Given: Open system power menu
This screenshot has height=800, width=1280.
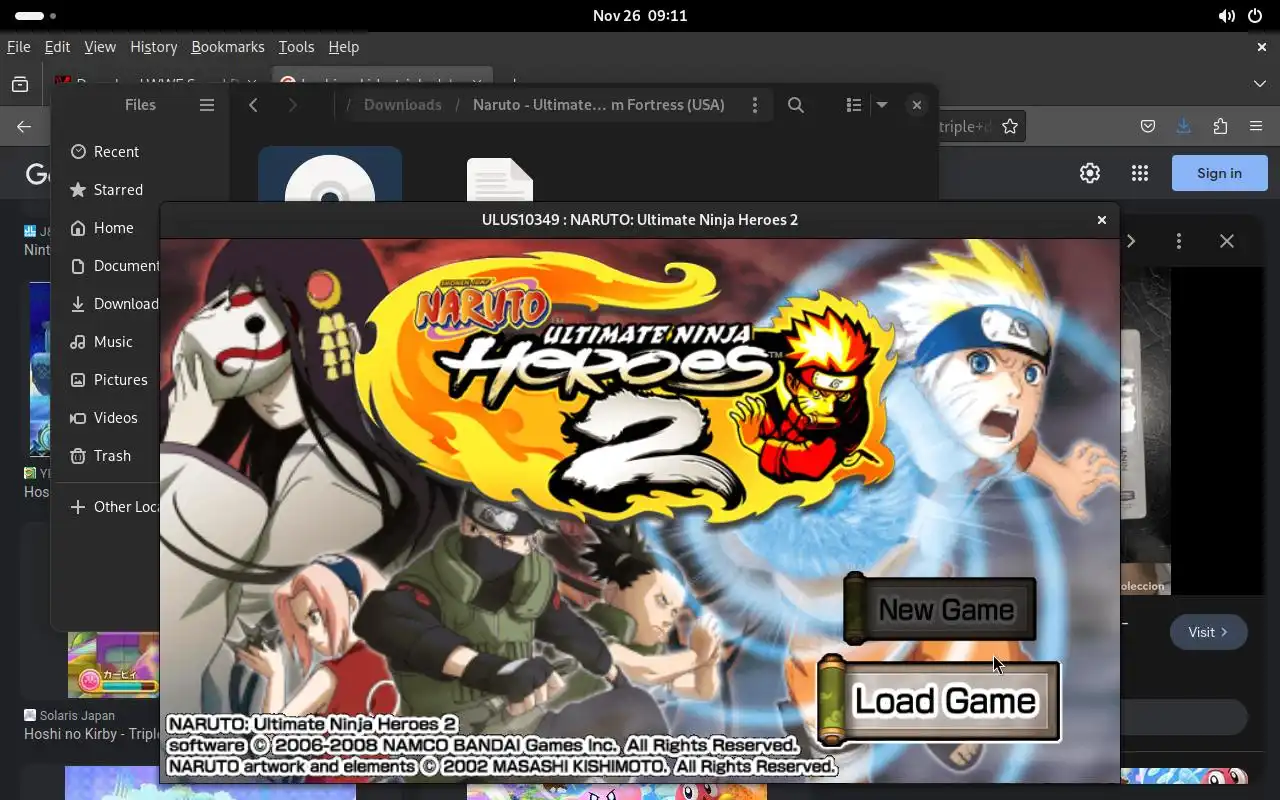Looking at the screenshot, I should [1256, 16].
